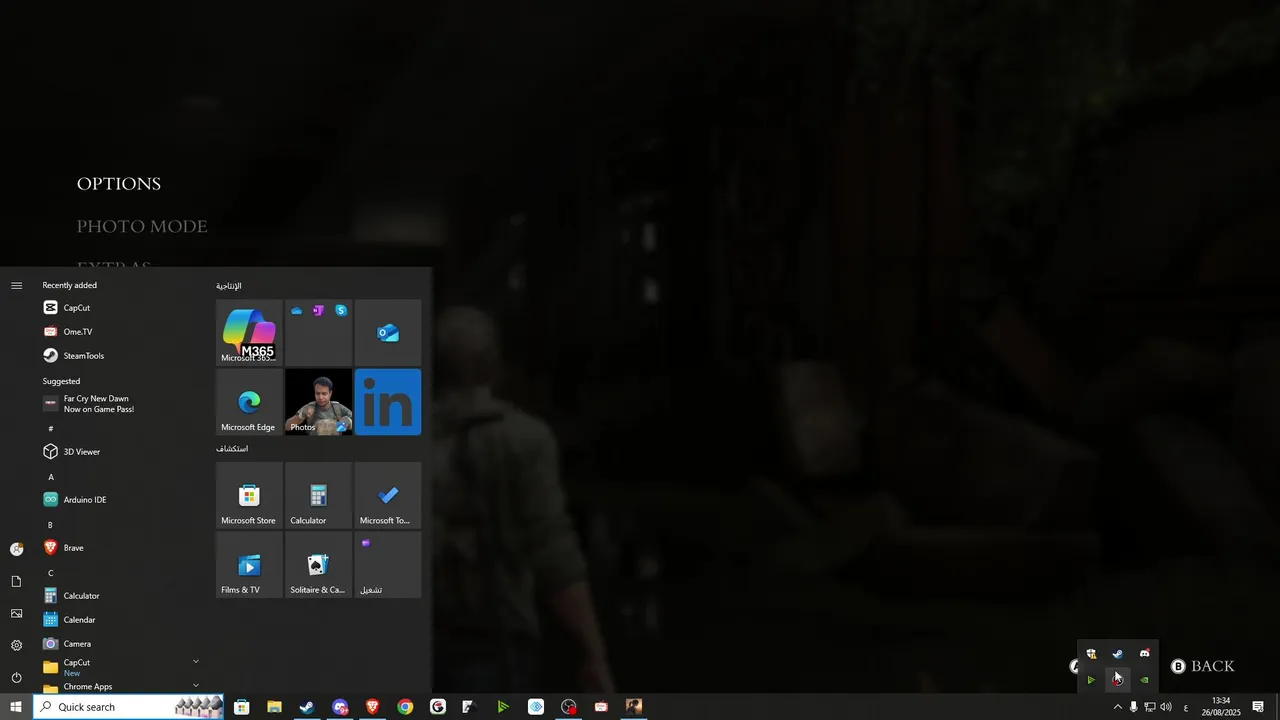Open the تشغيل folder tile
Viewport: 1280px width, 720px height.
[388, 564]
